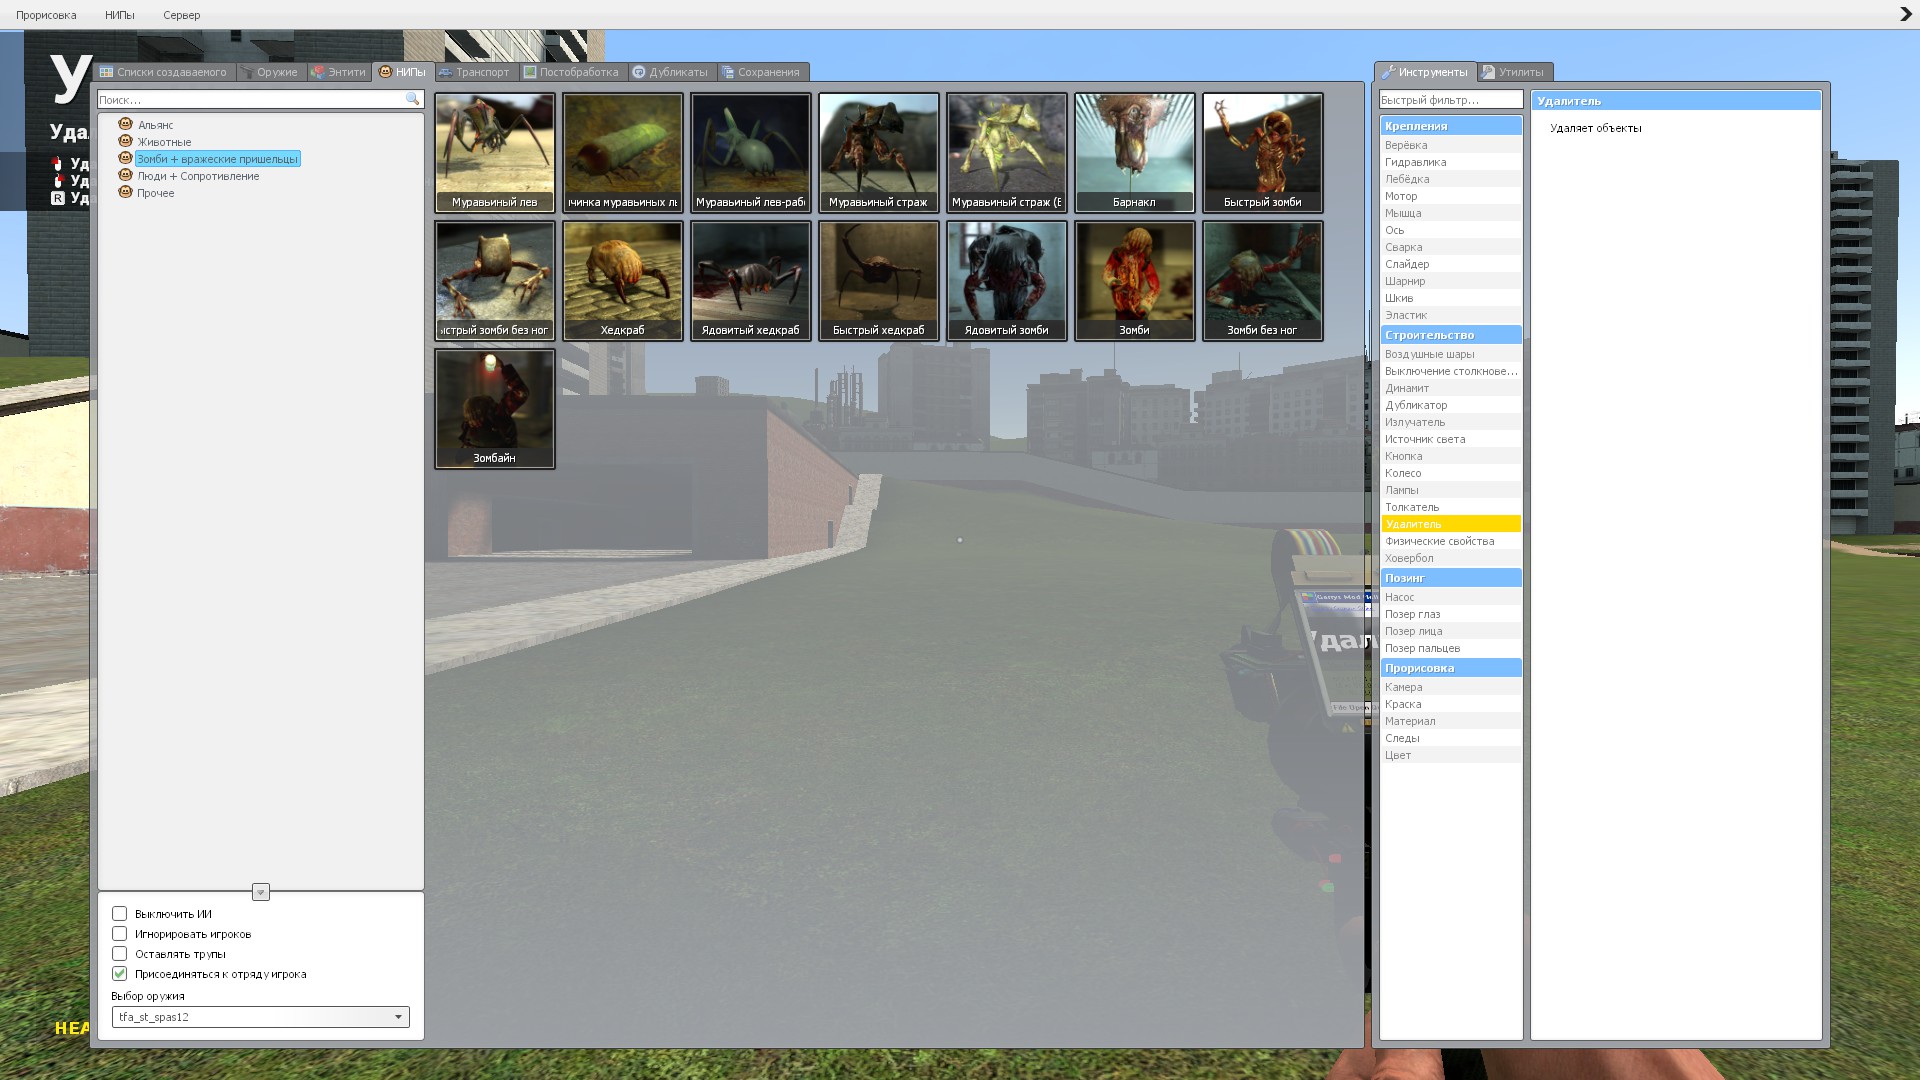Spawn the Быстрый хедкраб NPC
This screenshot has width=1920, height=1080.
click(x=878, y=281)
